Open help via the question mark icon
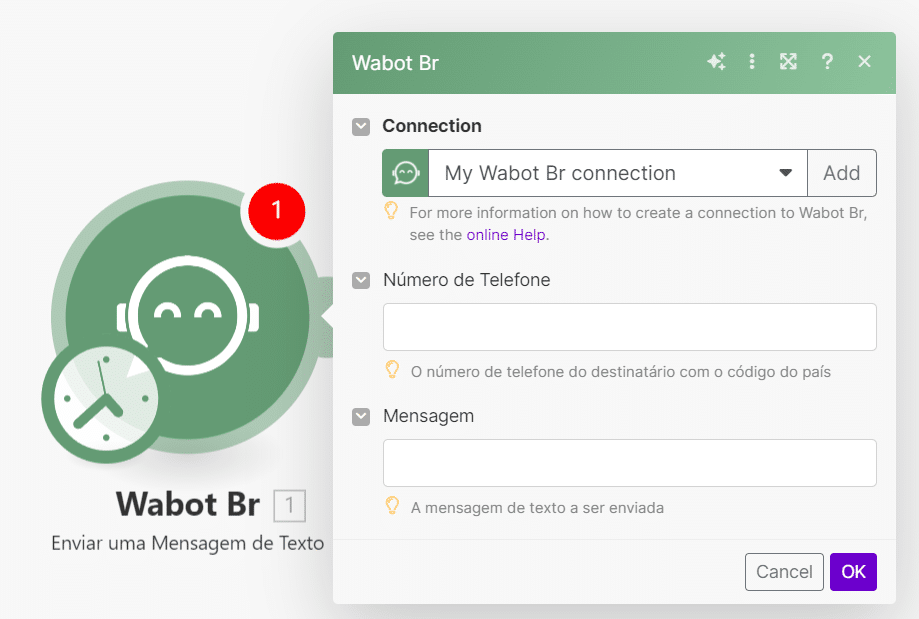 (x=827, y=62)
